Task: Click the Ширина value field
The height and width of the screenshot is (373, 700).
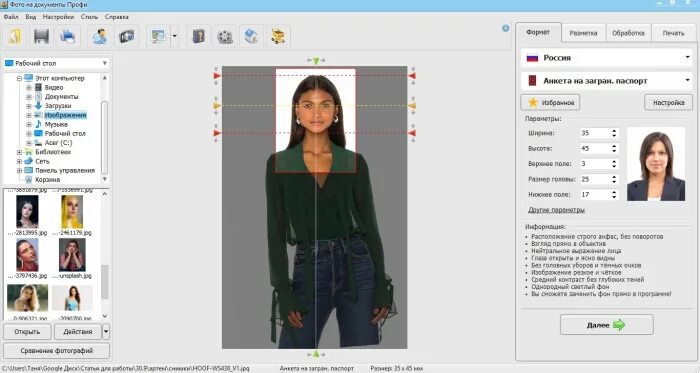Action: click(x=596, y=133)
